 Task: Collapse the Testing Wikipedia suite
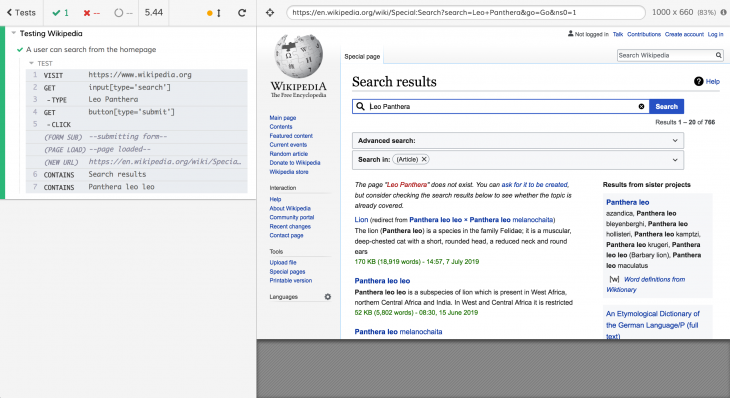tap(14, 33)
